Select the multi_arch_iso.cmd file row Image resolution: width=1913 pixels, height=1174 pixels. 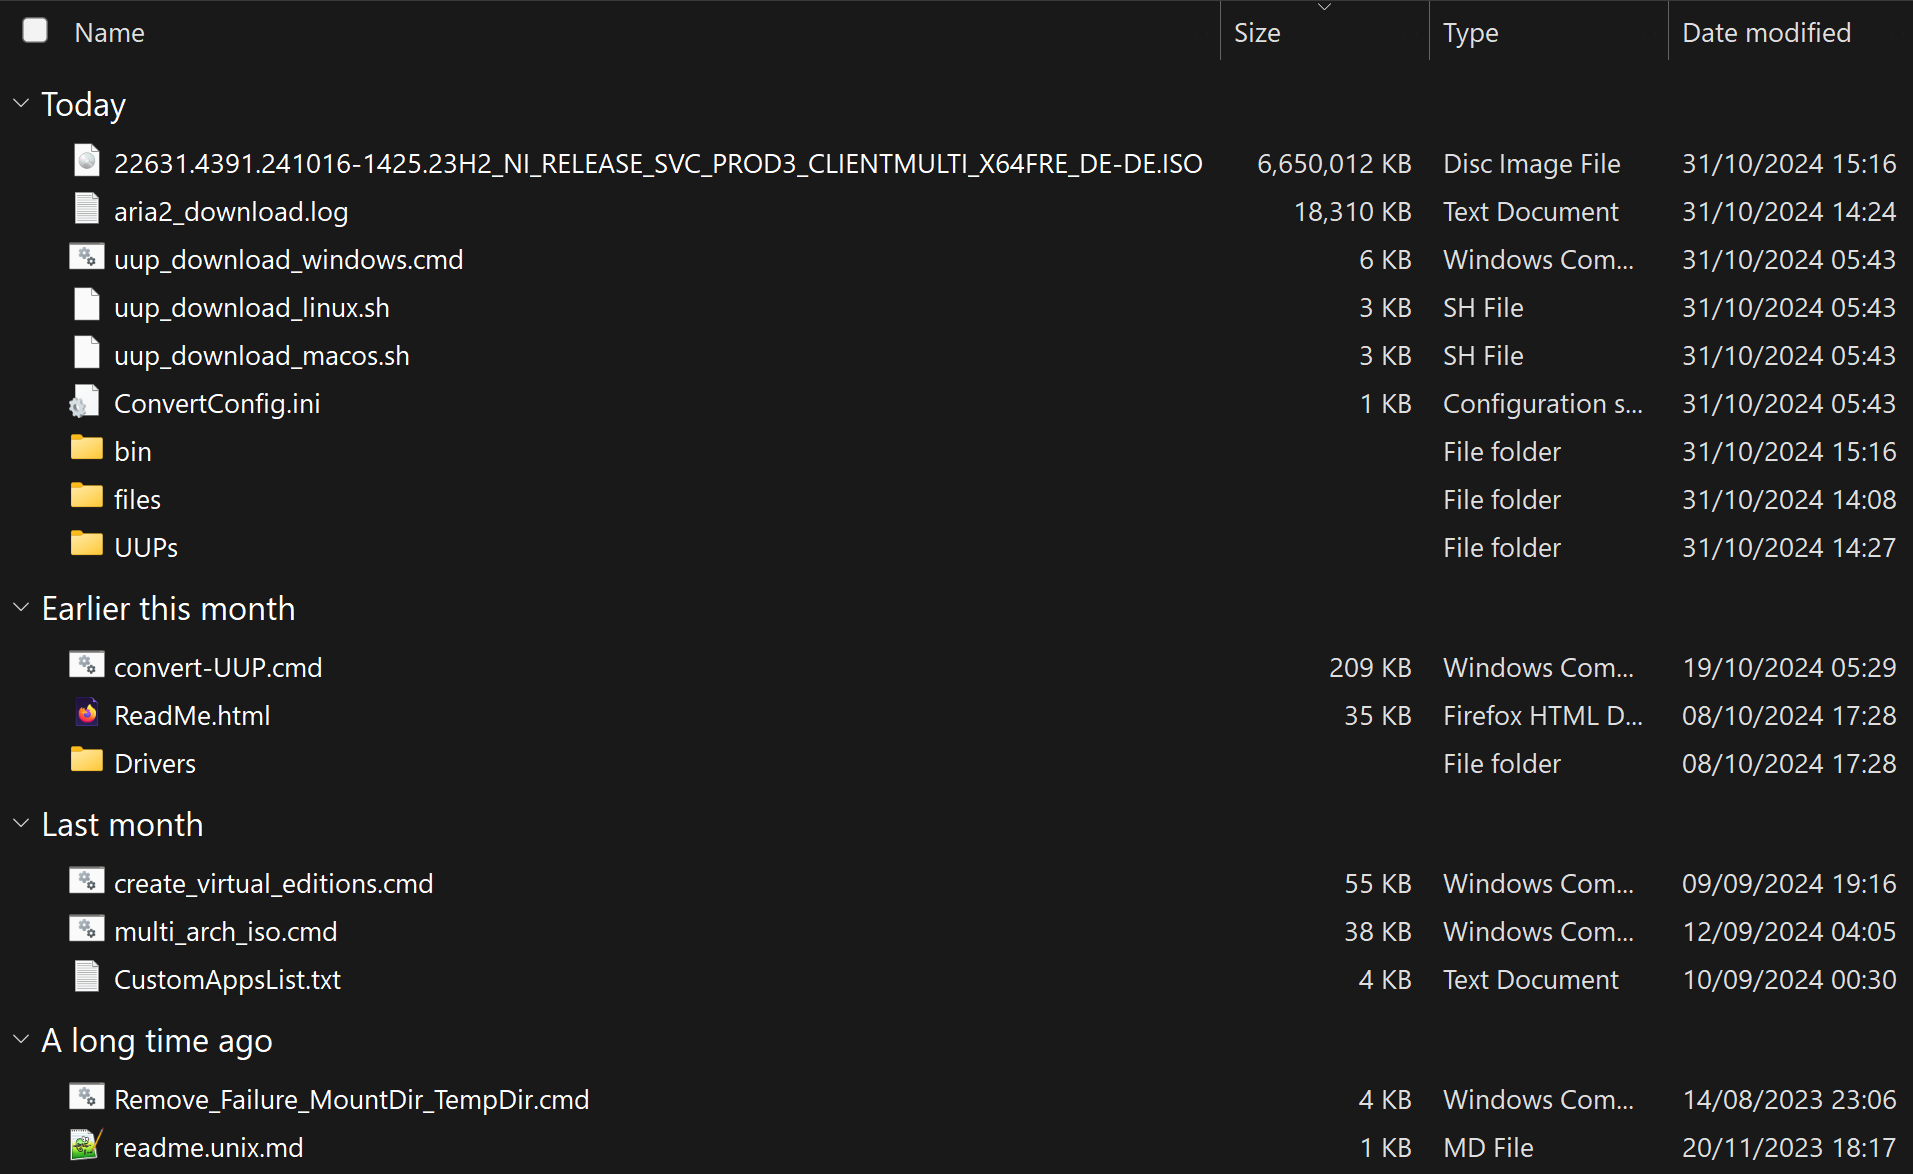click(226, 930)
